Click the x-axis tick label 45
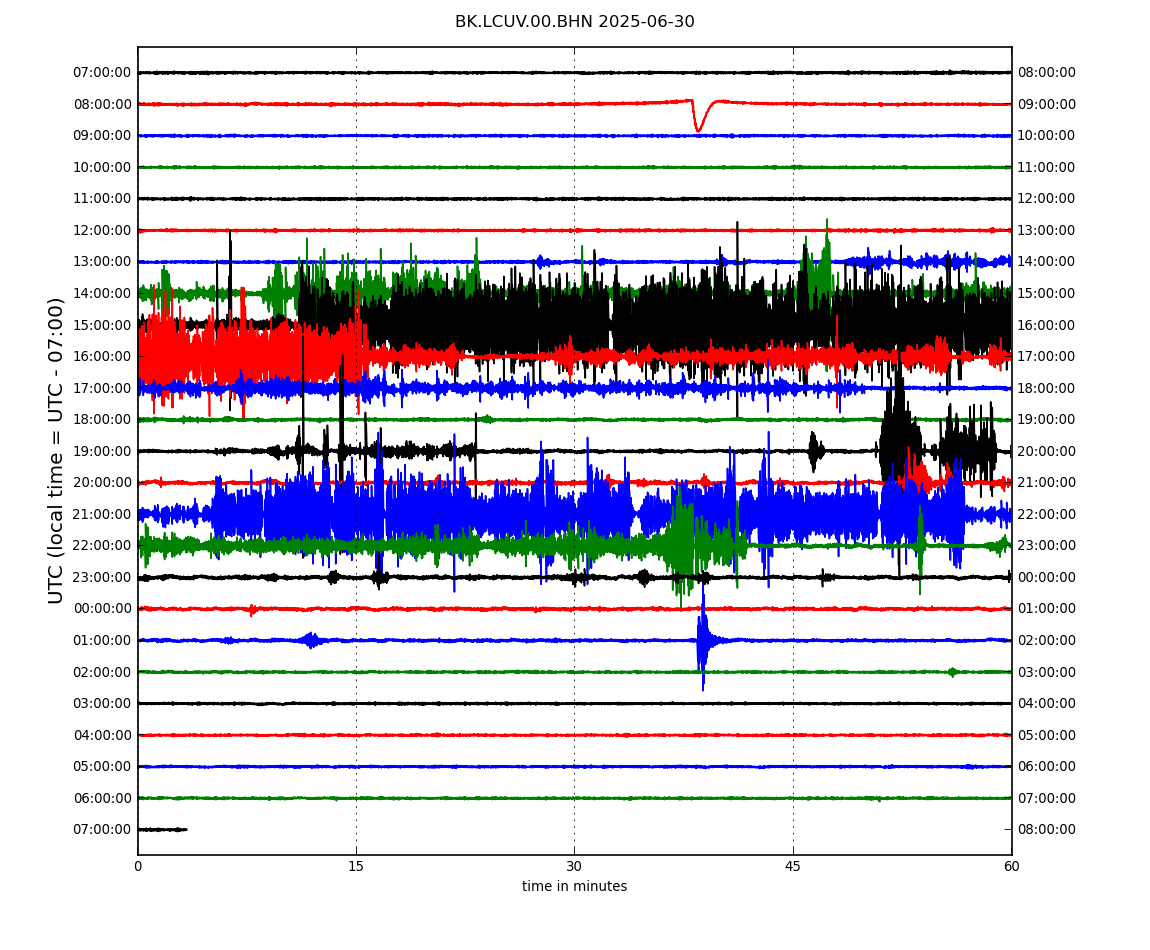The width and height of the screenshot is (1150, 950). pos(793,866)
